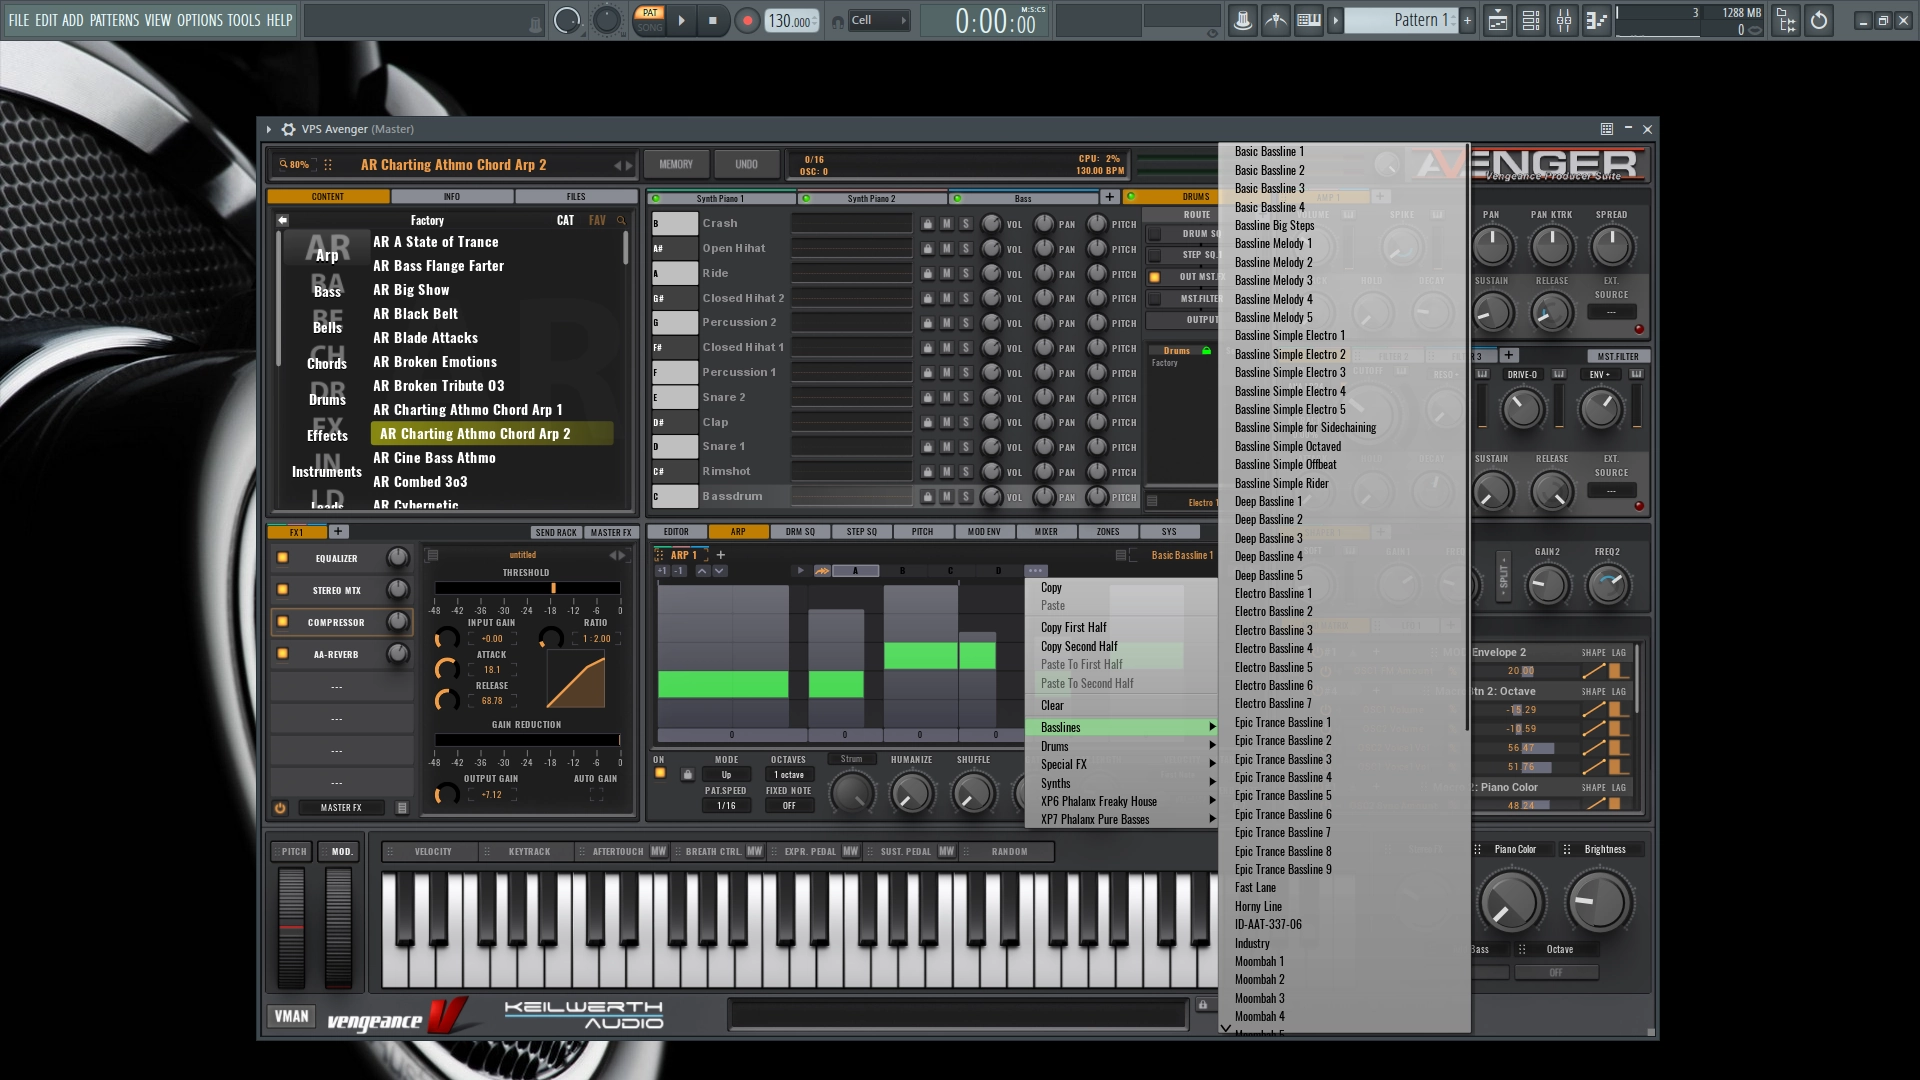Screen dimensions: 1920x1080
Task: Click the tempo tapper icon
Action: [1276, 20]
